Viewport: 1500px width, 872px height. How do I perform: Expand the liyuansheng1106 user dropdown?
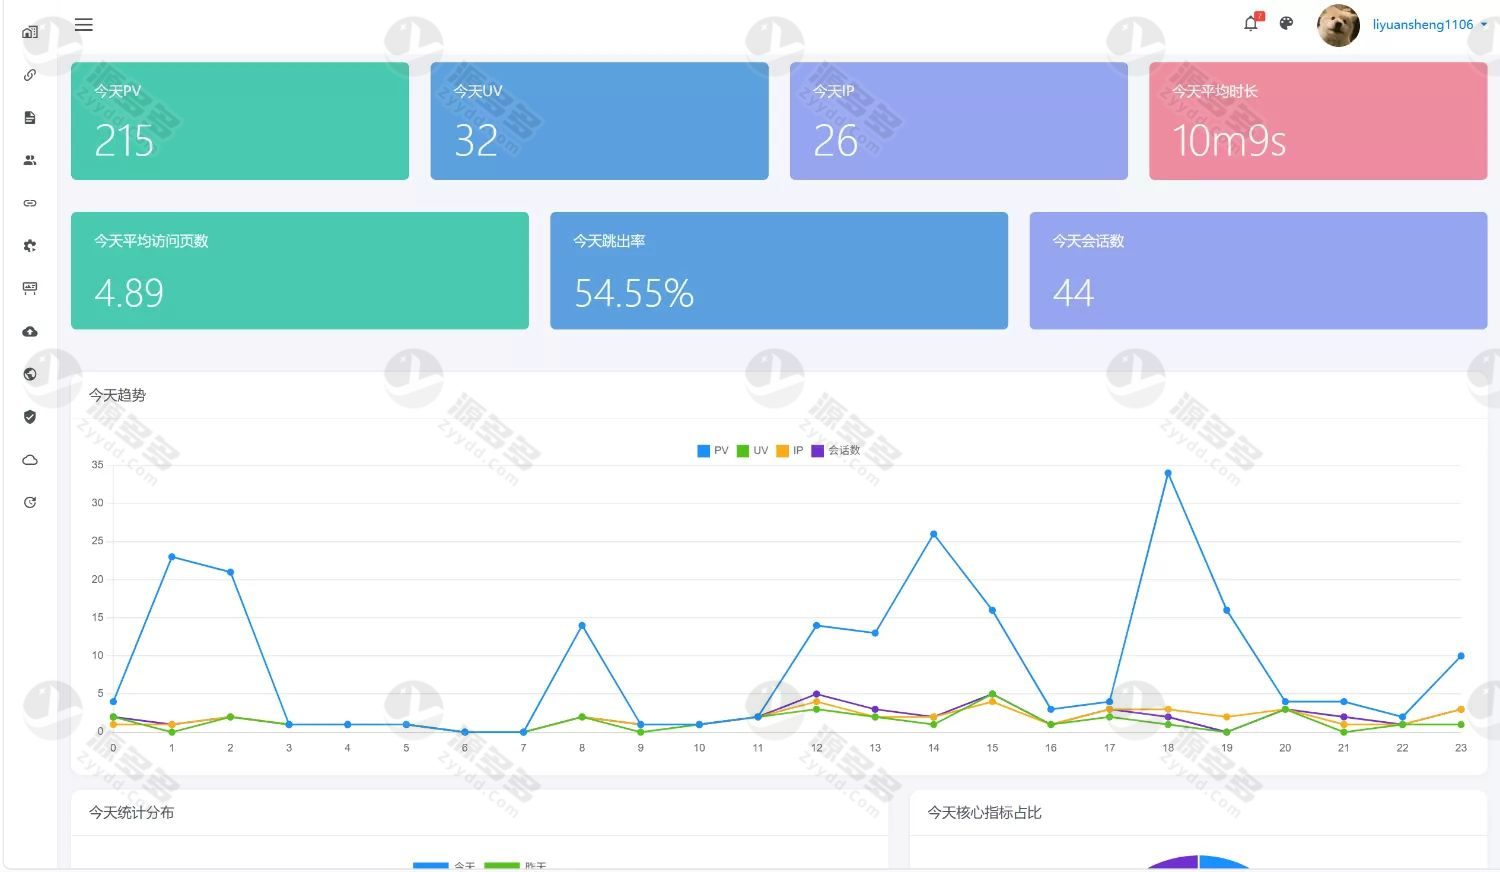click(x=1430, y=25)
